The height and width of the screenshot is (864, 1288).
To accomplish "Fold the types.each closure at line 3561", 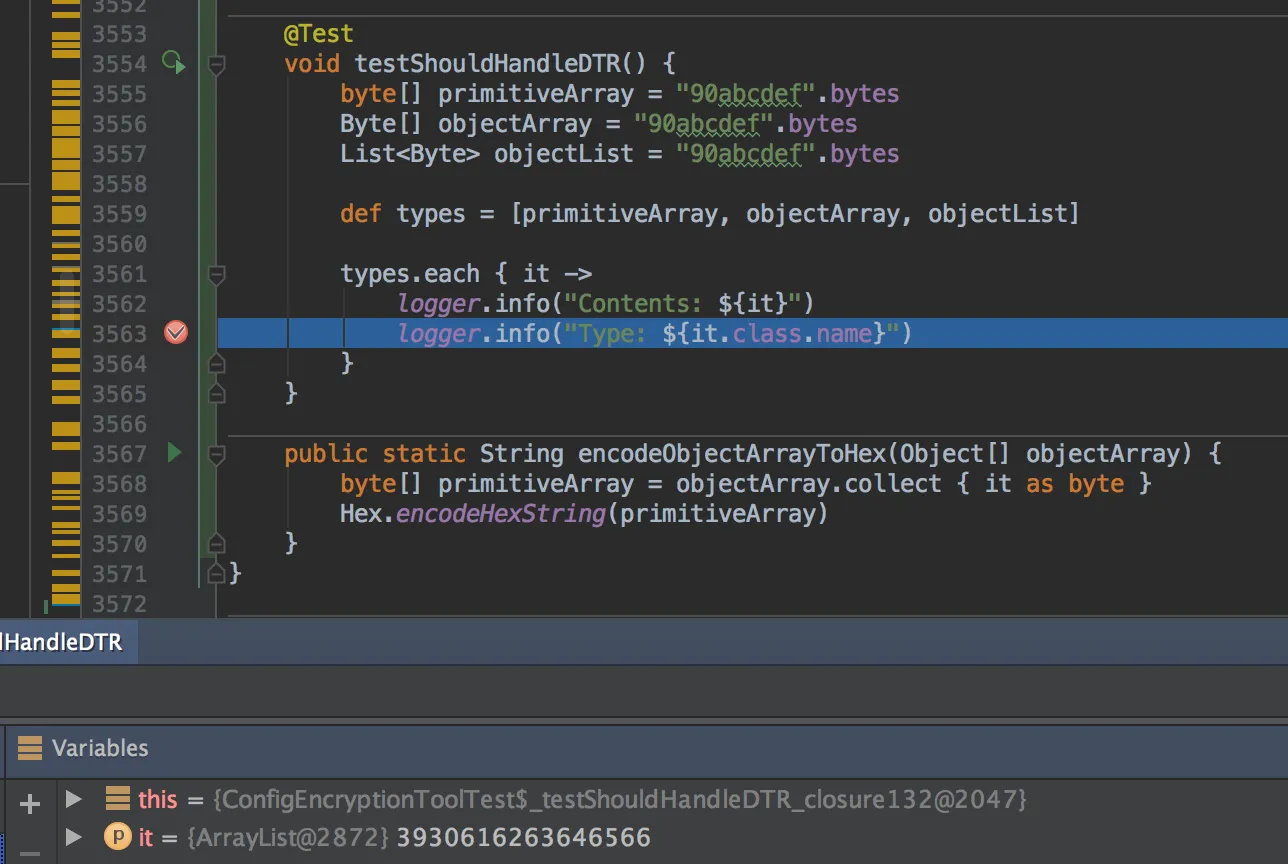I will pos(215,274).
